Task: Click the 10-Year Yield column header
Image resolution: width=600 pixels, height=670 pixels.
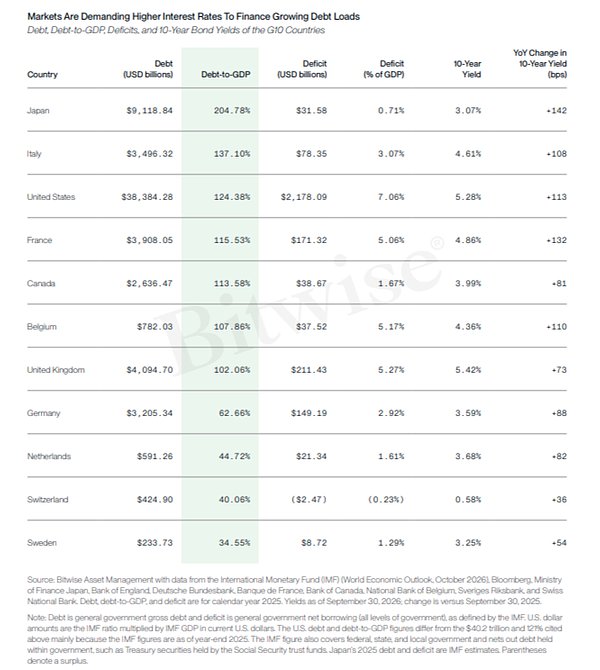Action: [x=468, y=69]
